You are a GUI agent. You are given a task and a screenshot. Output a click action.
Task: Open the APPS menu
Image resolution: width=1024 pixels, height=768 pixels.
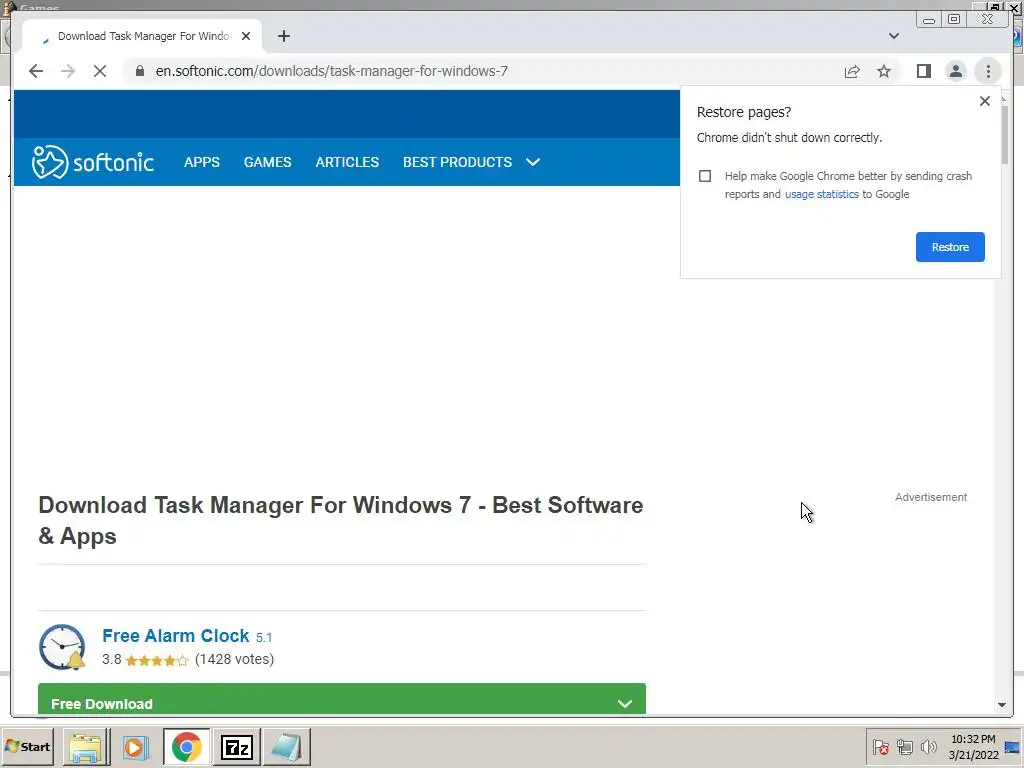tap(202, 162)
